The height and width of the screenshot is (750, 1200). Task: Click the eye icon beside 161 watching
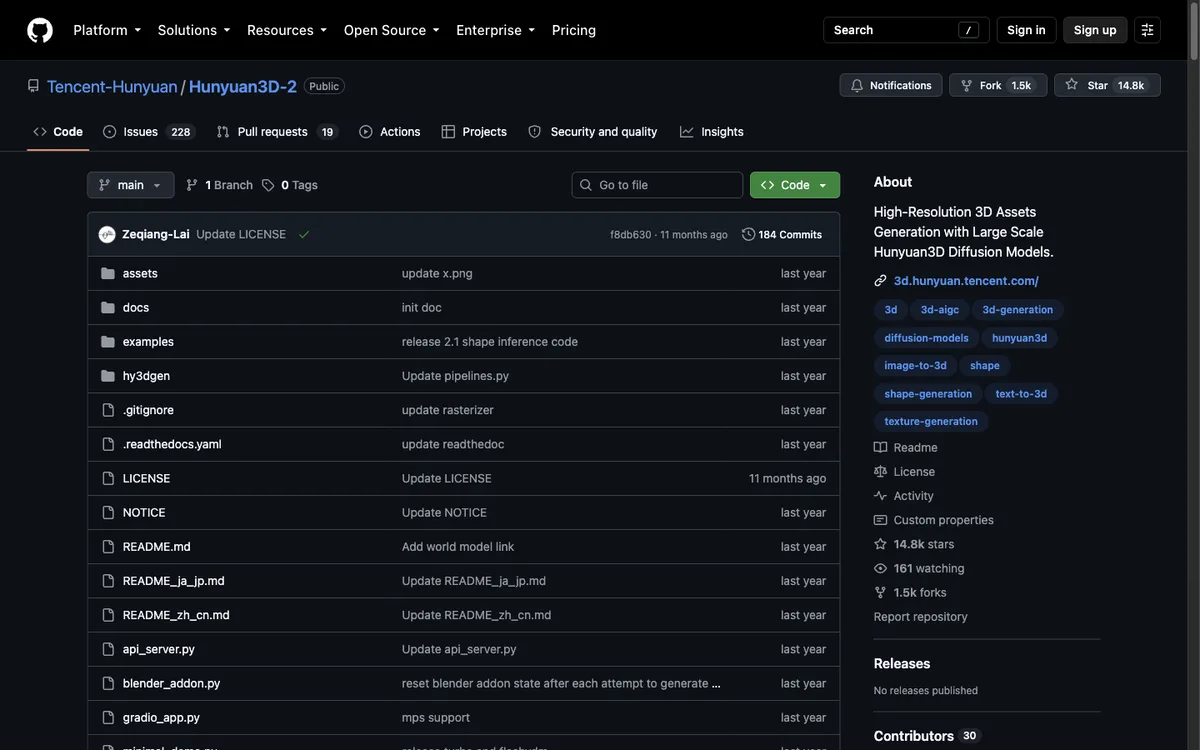tap(880, 568)
